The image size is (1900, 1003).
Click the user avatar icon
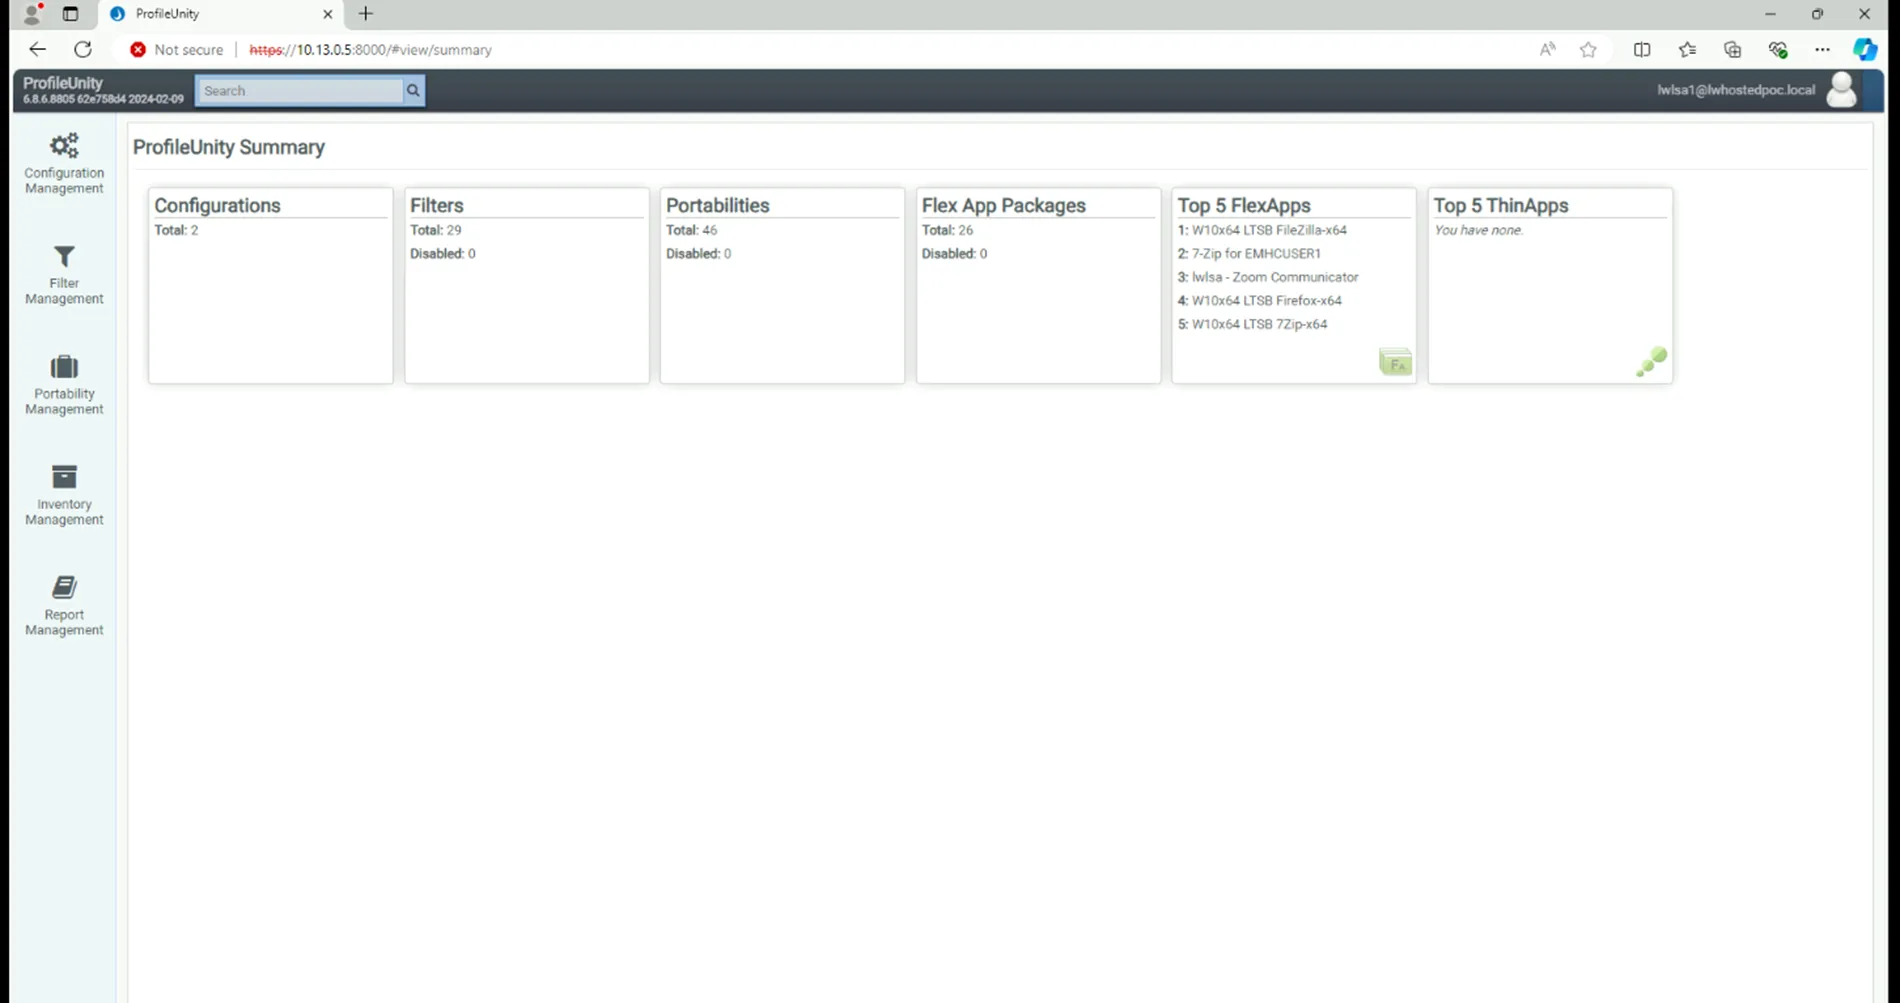(x=1841, y=90)
